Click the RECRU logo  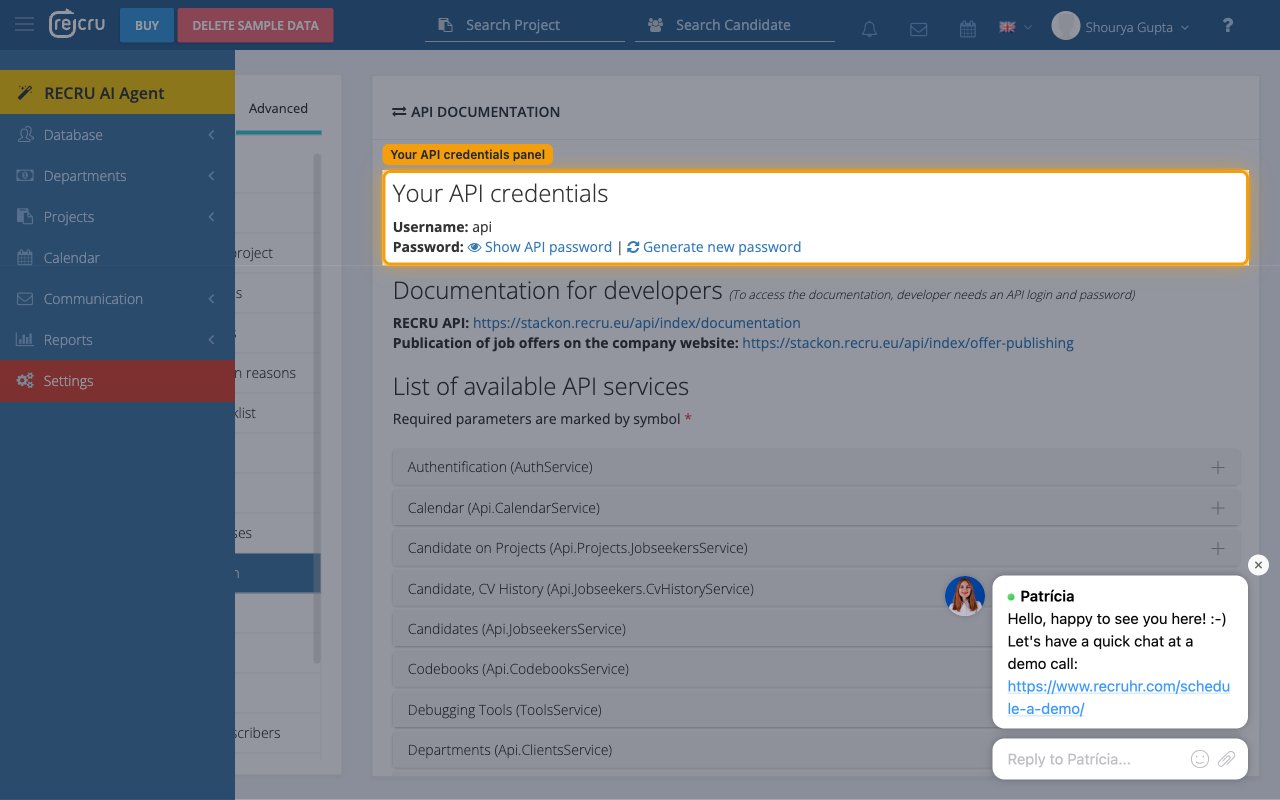[x=76, y=24]
